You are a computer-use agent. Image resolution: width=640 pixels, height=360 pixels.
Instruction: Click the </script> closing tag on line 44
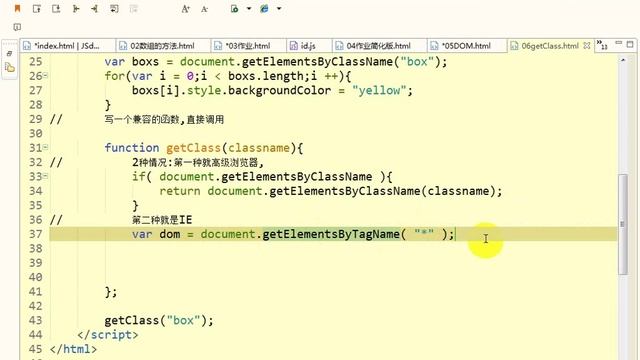[108, 335]
